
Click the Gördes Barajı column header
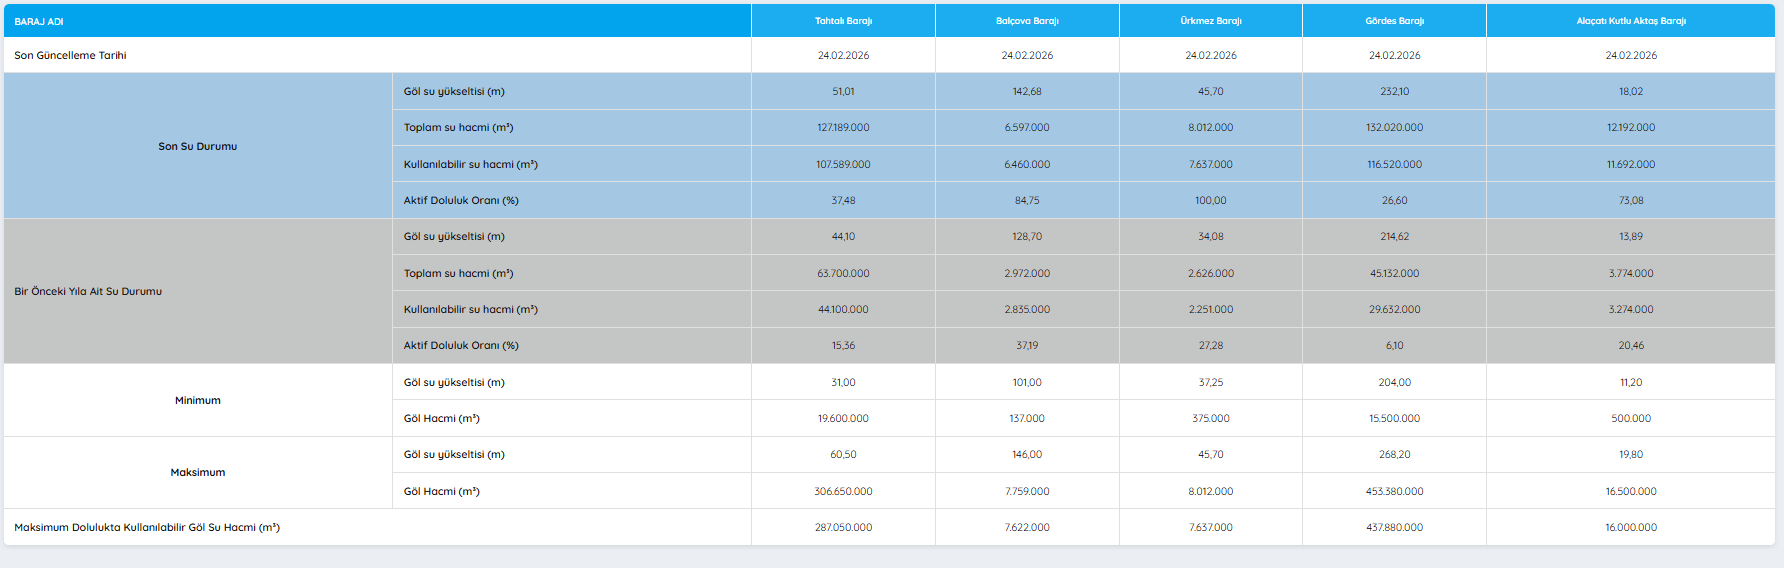click(1394, 21)
